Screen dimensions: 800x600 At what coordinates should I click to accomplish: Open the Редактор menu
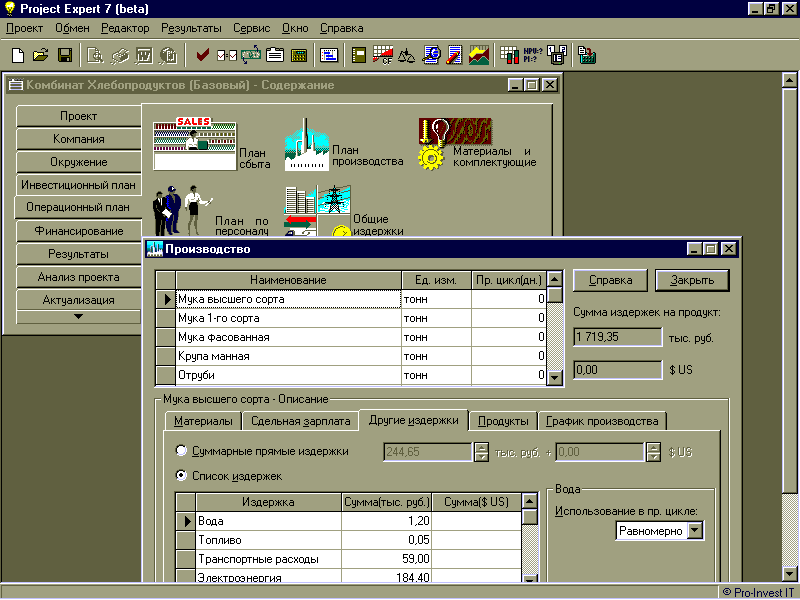[125, 28]
